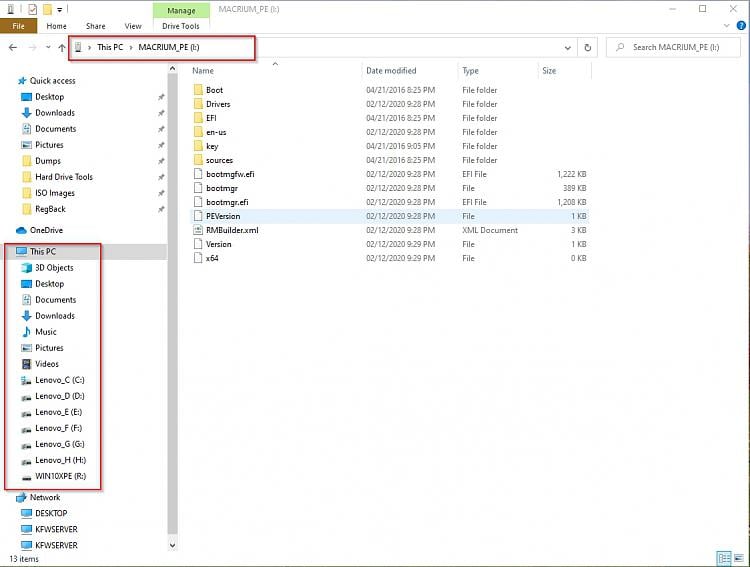Screen dimensions: 750x567
Task: Open recent locations dropdown arrow
Action: pyautogui.click(x=48, y=47)
